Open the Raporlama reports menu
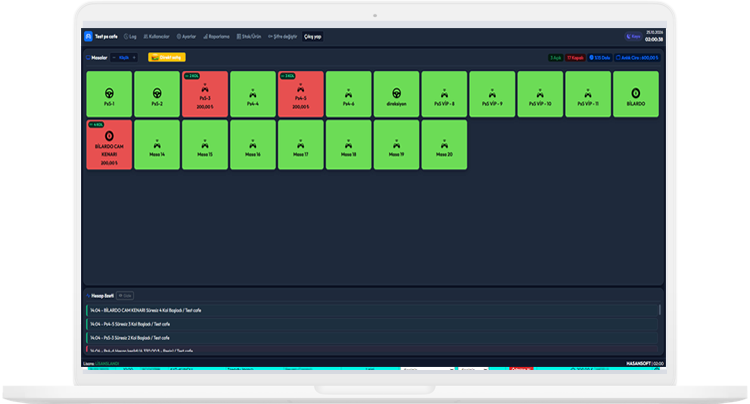Screen dimensions: 750x404 point(216,36)
